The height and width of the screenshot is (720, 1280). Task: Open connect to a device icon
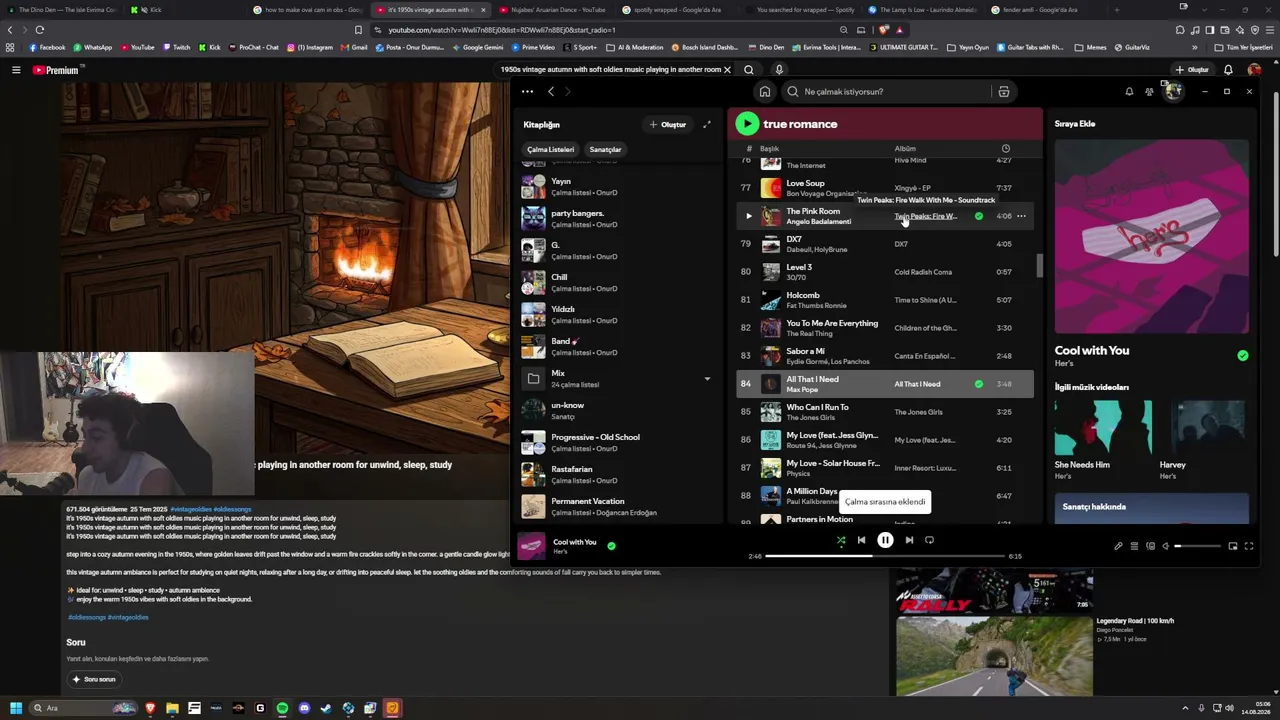click(x=1150, y=546)
